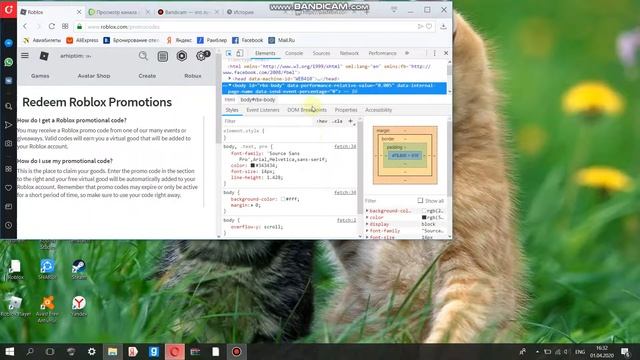This screenshot has width=640, height=360.
Task: Open the Roblox news feed icon
Action: (162, 56)
